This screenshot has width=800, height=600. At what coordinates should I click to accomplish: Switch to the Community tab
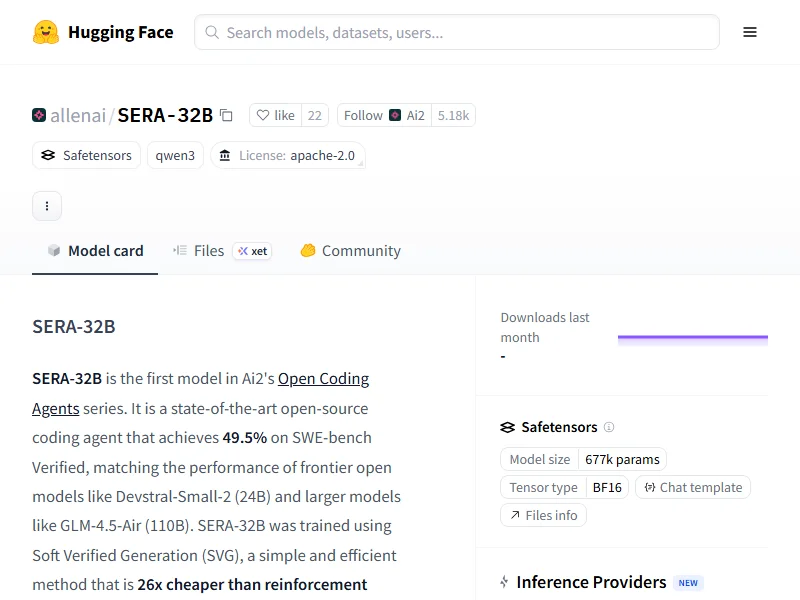coord(350,251)
